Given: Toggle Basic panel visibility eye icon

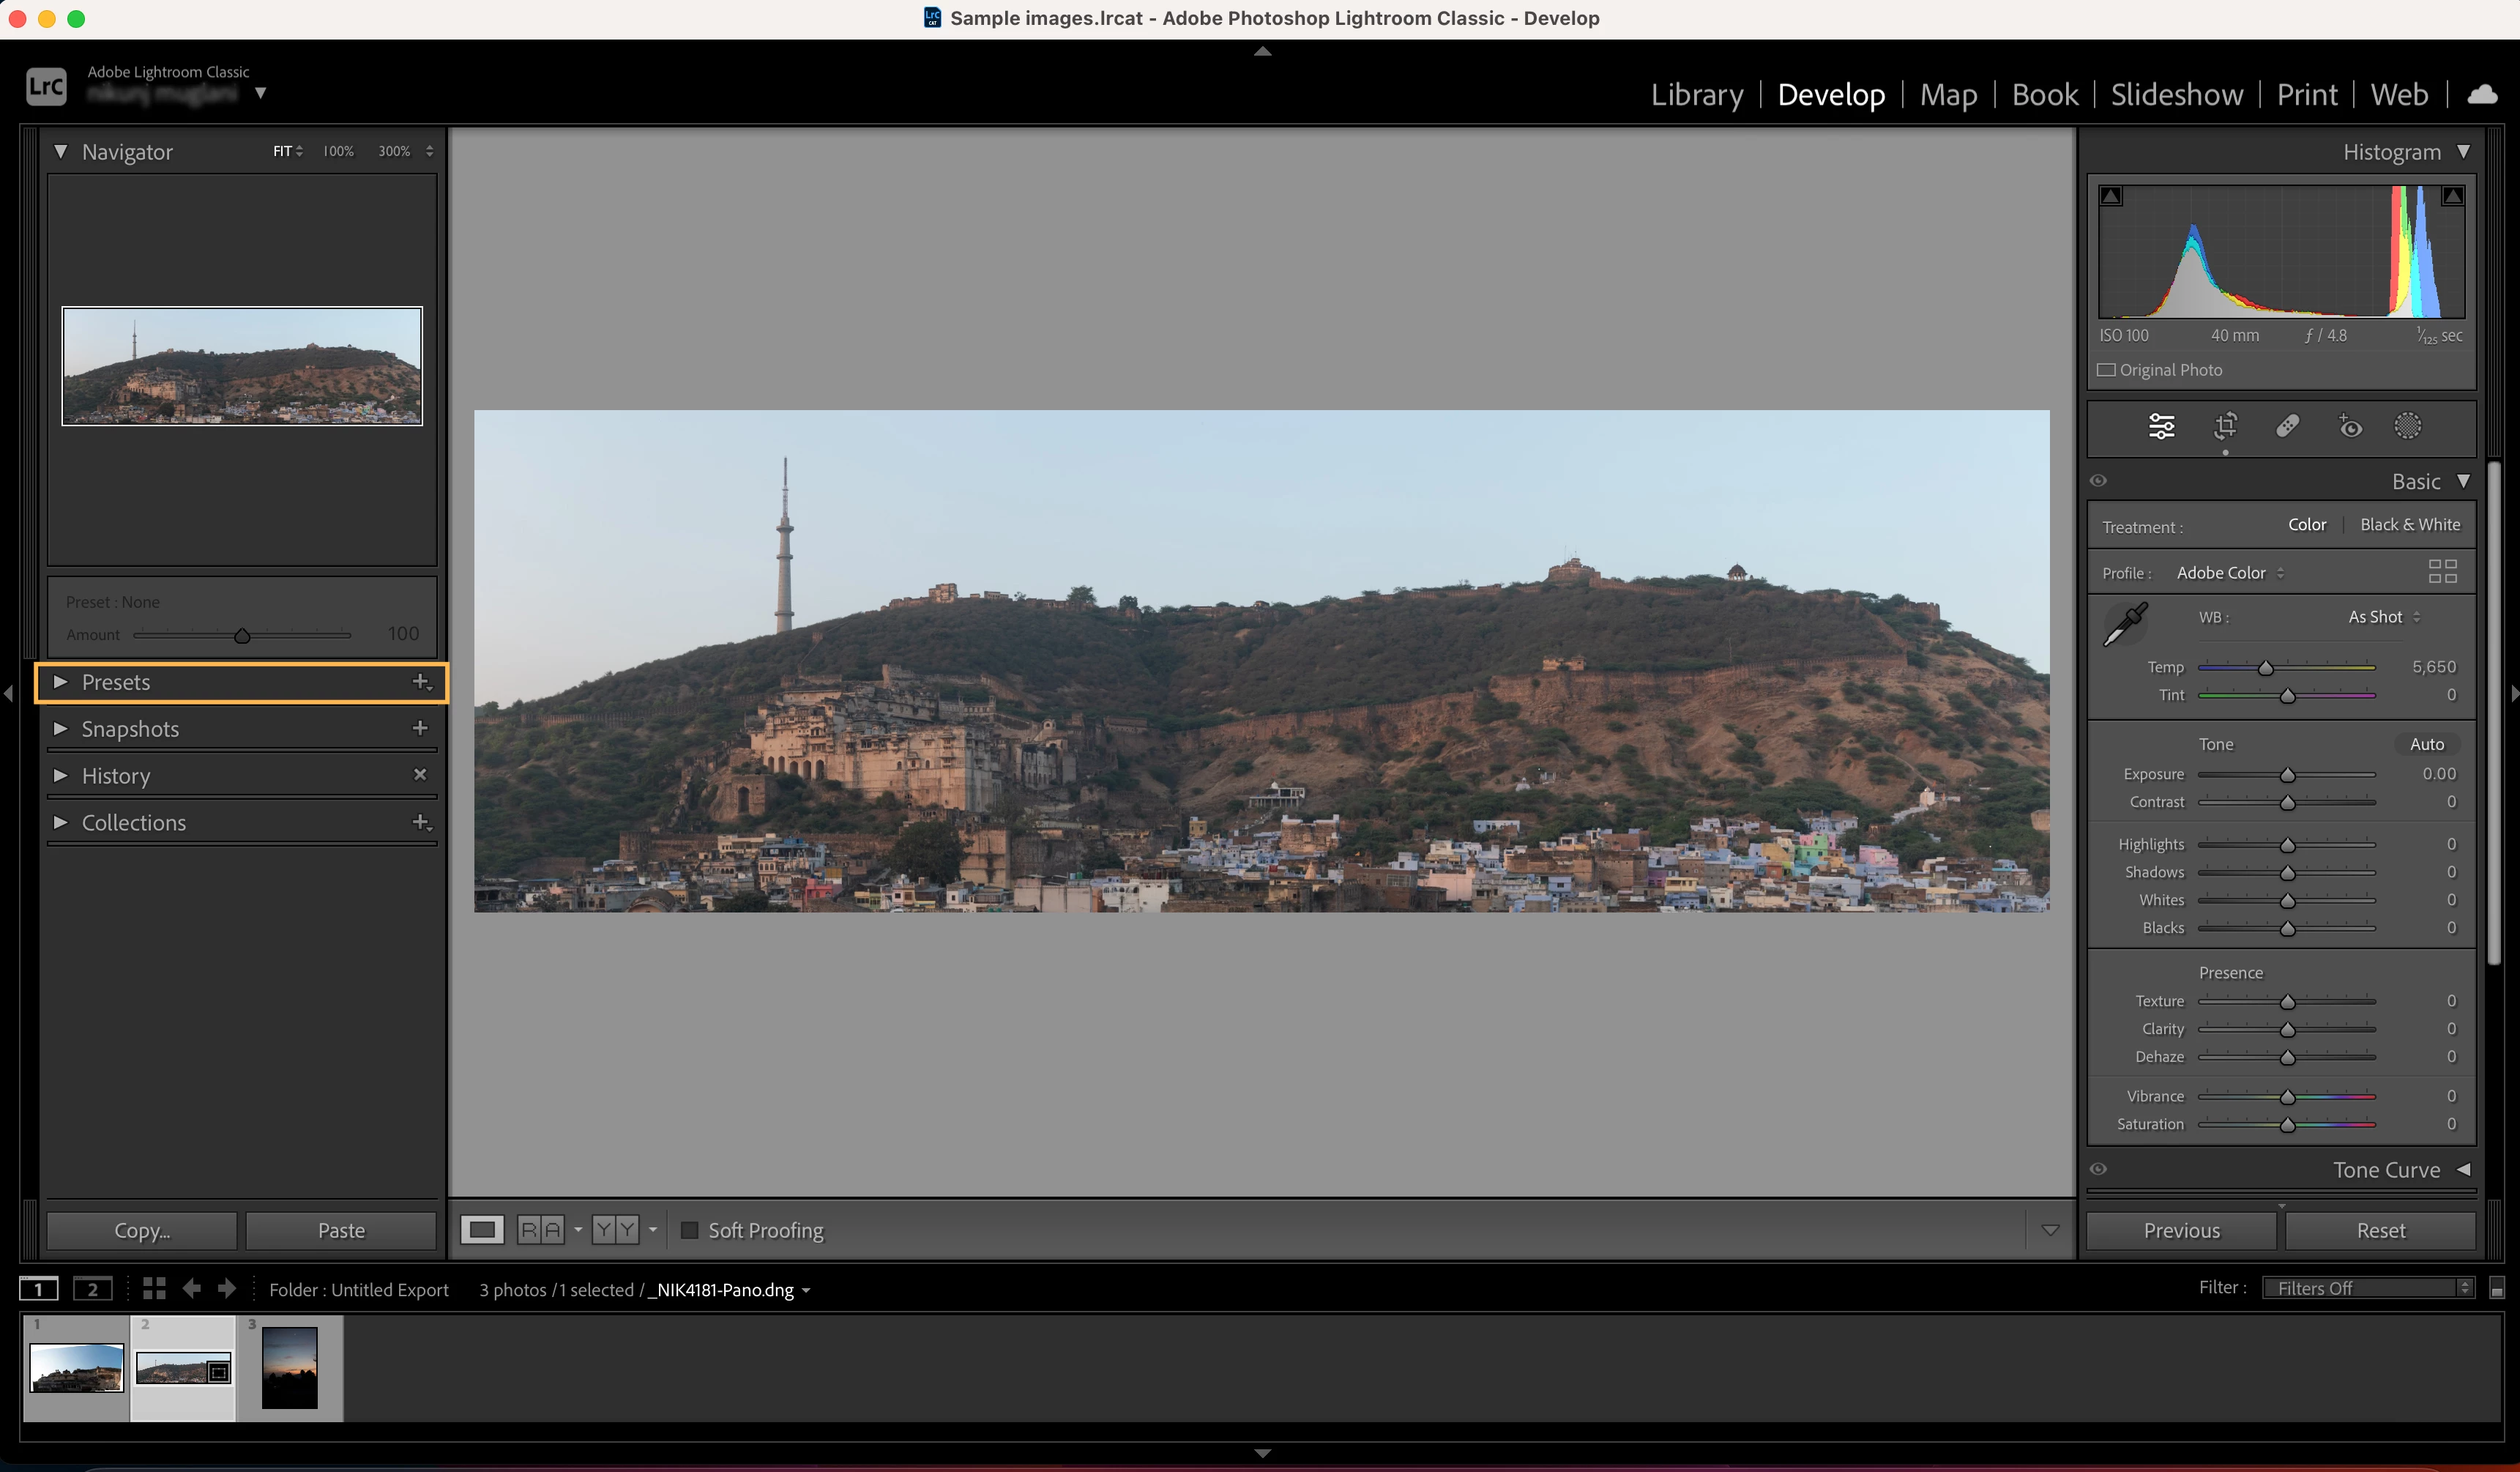Looking at the screenshot, I should coord(2098,481).
